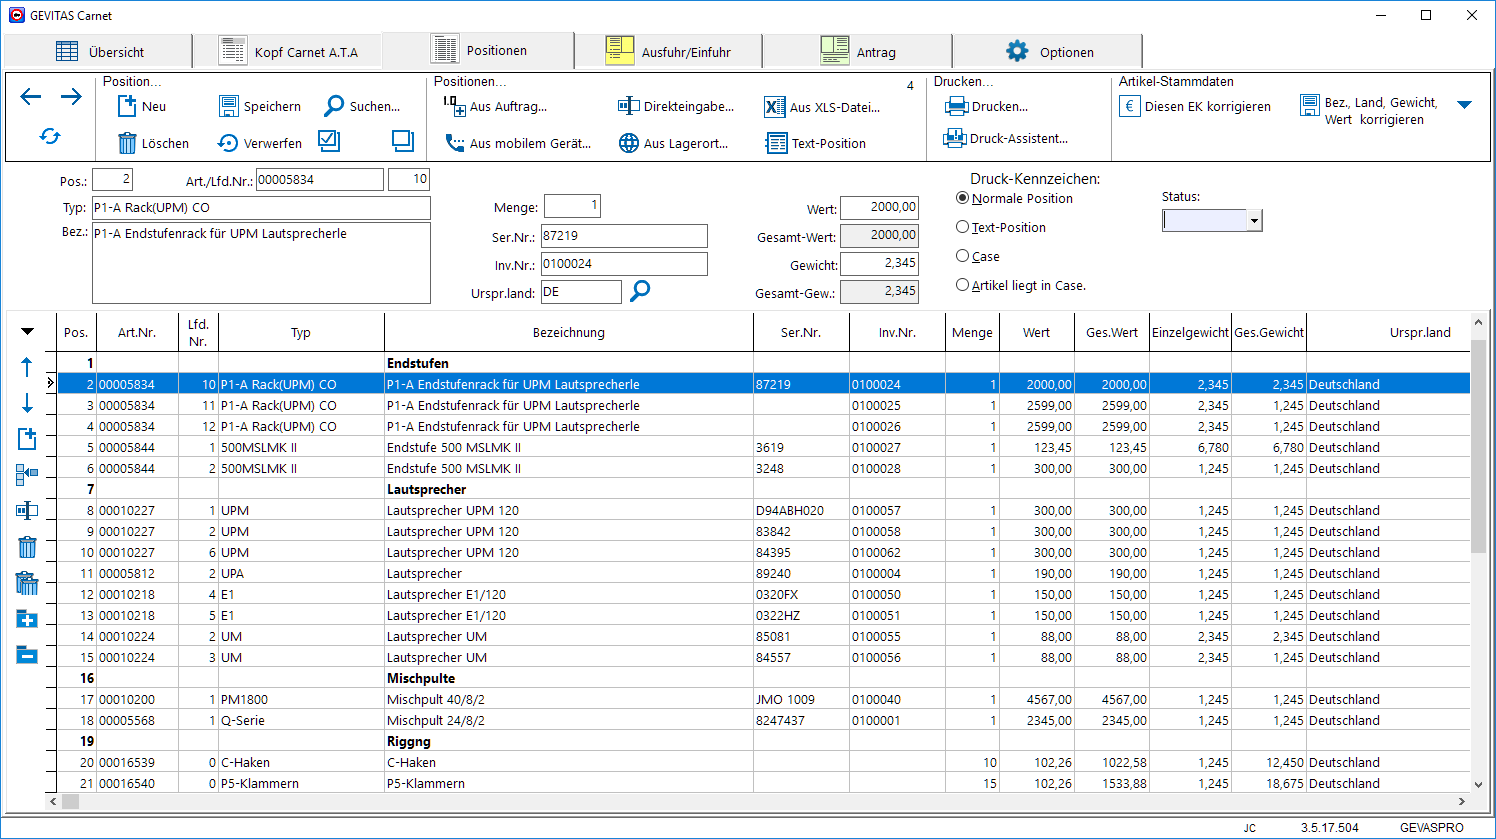
Task: Click the sidebar single trash can icon
Action: click(27, 546)
